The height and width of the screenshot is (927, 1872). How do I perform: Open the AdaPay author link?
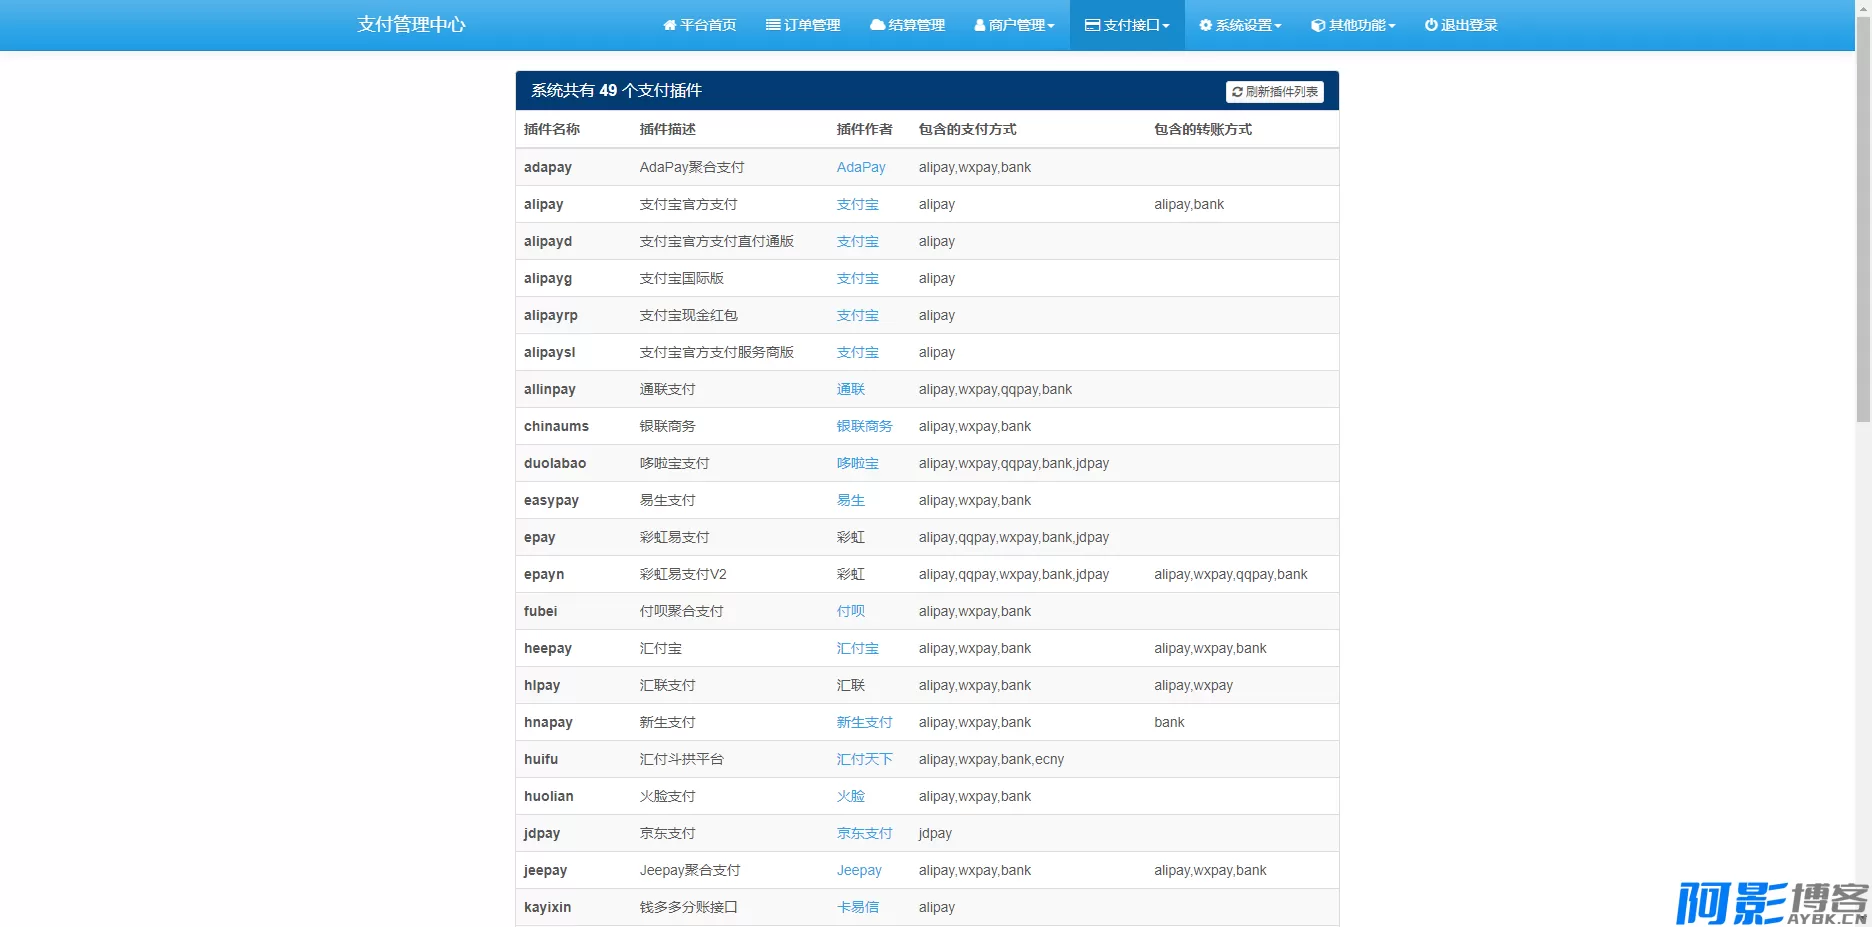860,167
